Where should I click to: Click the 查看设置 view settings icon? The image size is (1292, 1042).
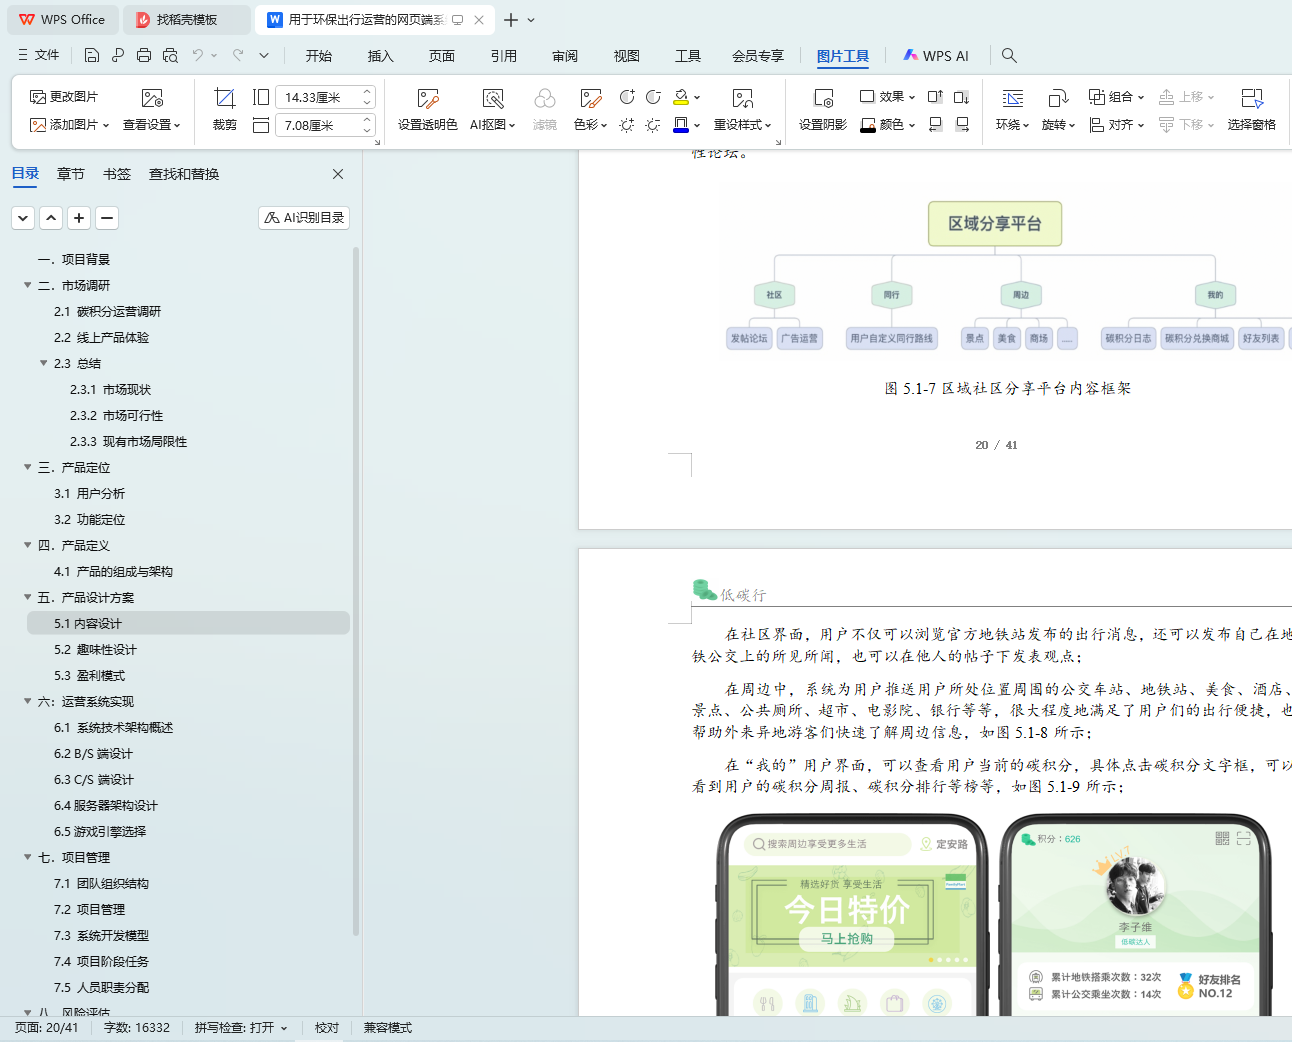(x=152, y=98)
